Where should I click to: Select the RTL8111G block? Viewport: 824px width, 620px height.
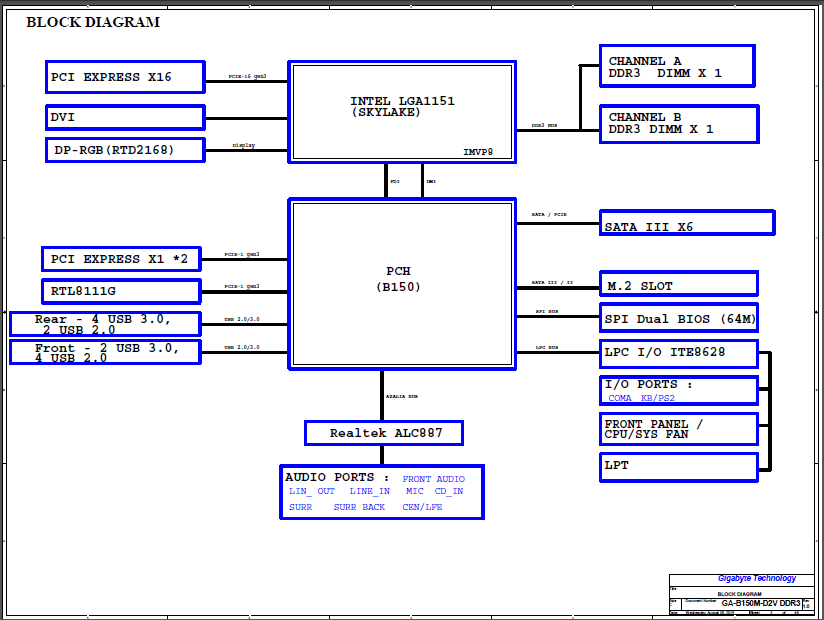120,291
